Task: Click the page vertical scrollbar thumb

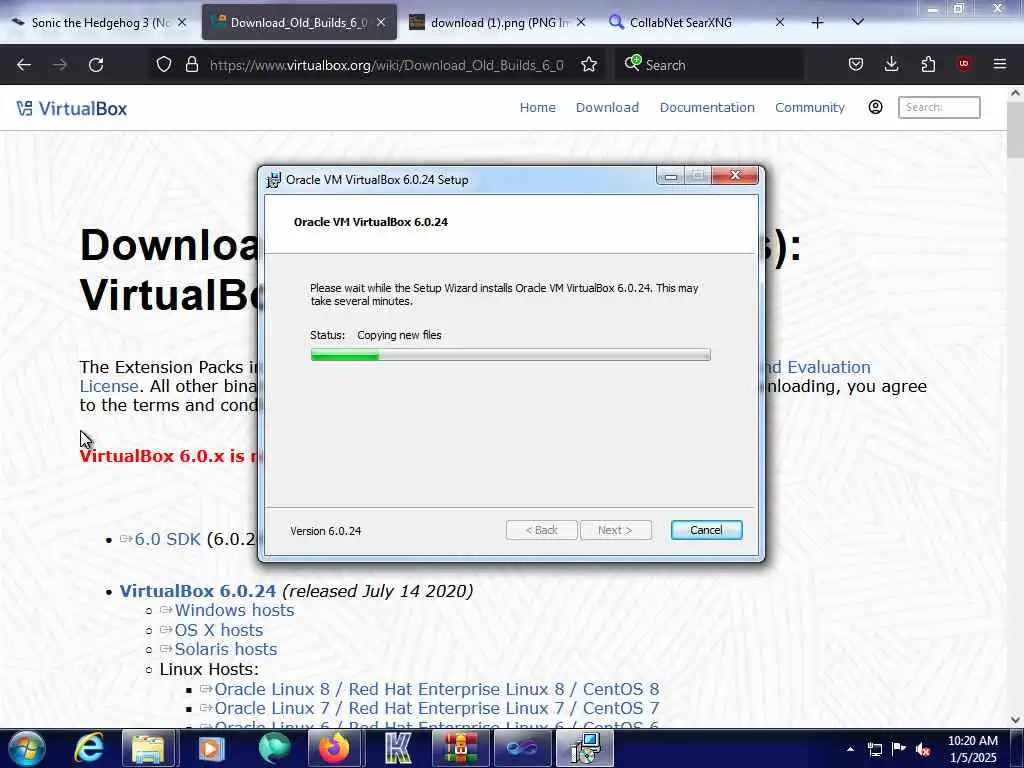Action: [1016, 129]
